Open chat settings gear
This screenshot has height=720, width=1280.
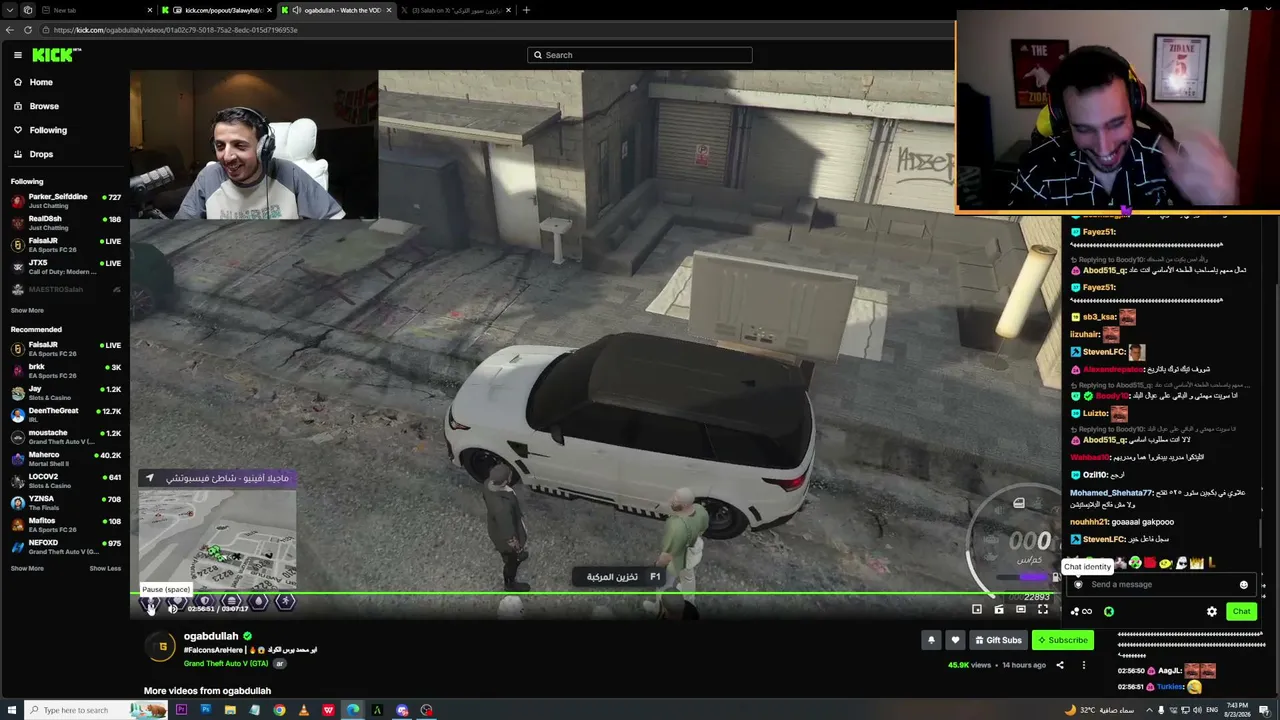(x=1212, y=611)
